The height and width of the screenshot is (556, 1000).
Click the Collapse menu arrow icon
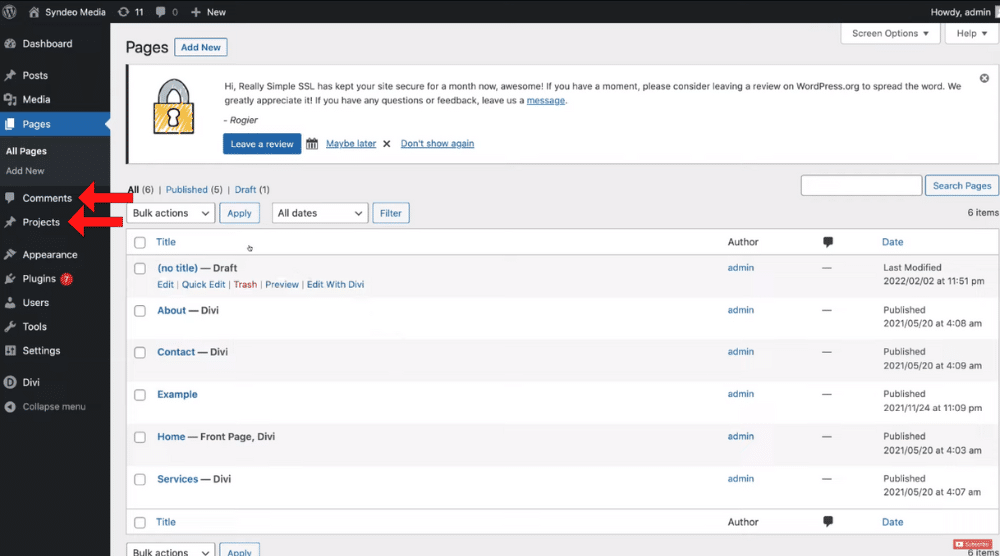point(10,406)
